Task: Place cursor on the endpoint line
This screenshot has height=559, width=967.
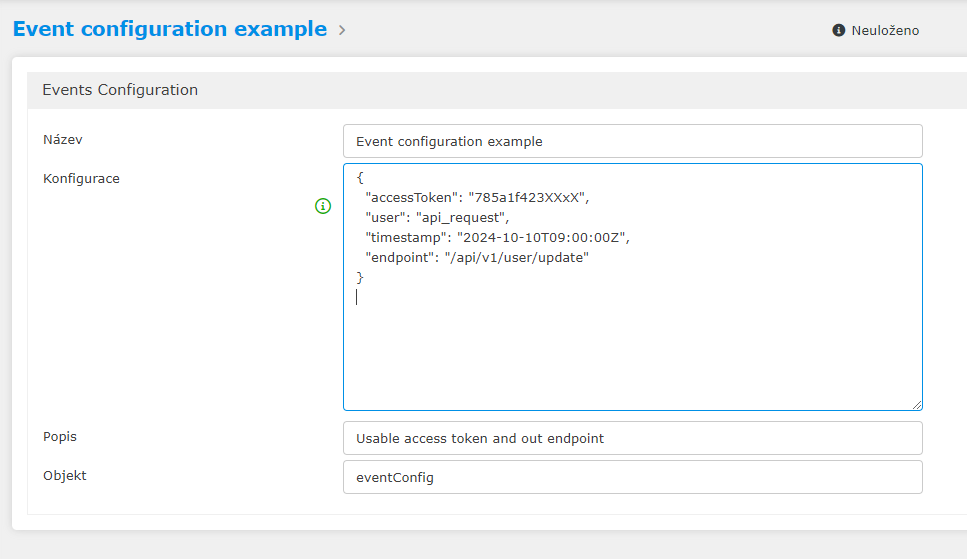Action: point(477,257)
